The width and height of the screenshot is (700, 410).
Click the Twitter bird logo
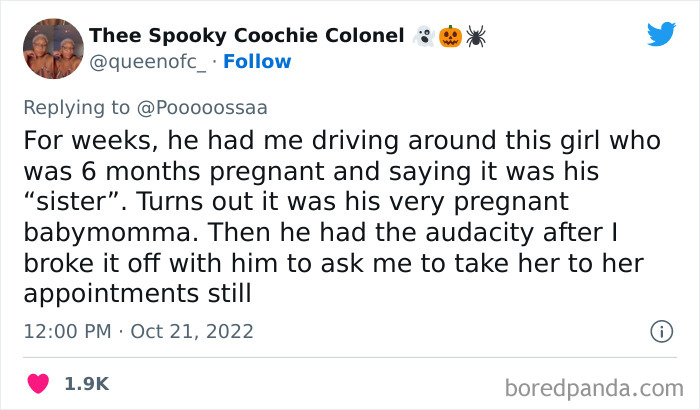(661, 35)
